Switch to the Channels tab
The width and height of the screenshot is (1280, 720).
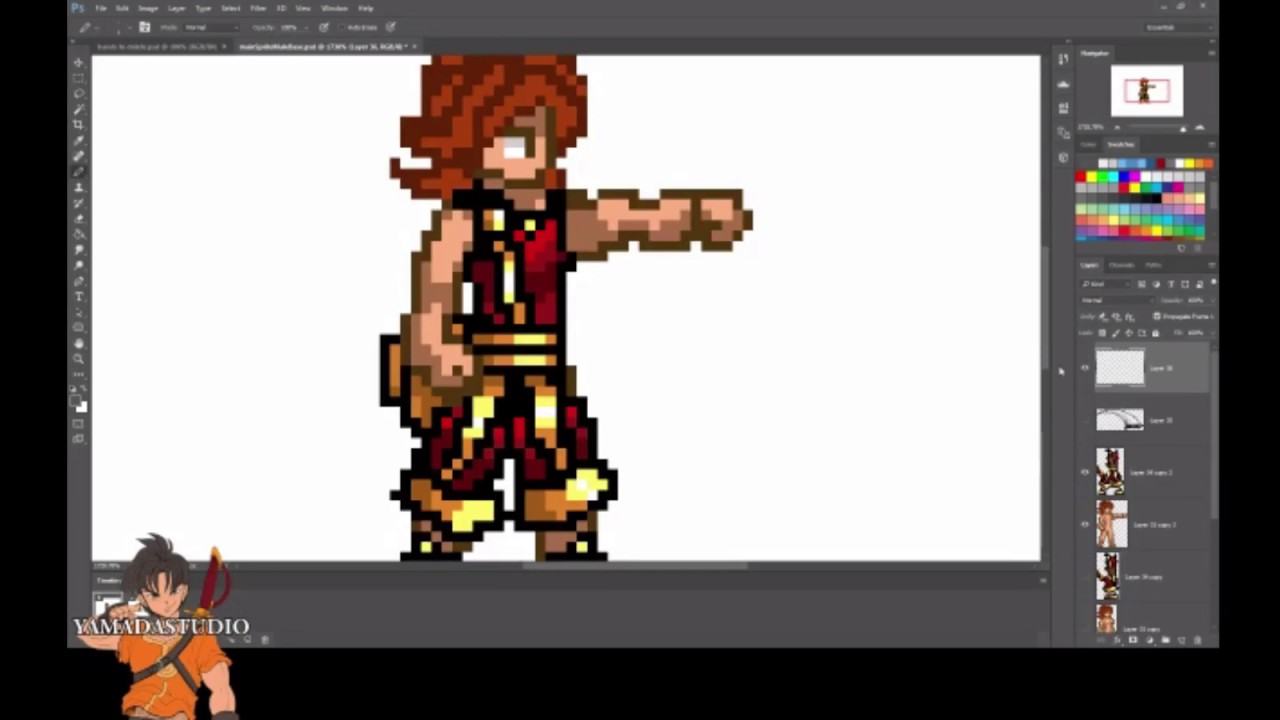pyautogui.click(x=1121, y=265)
